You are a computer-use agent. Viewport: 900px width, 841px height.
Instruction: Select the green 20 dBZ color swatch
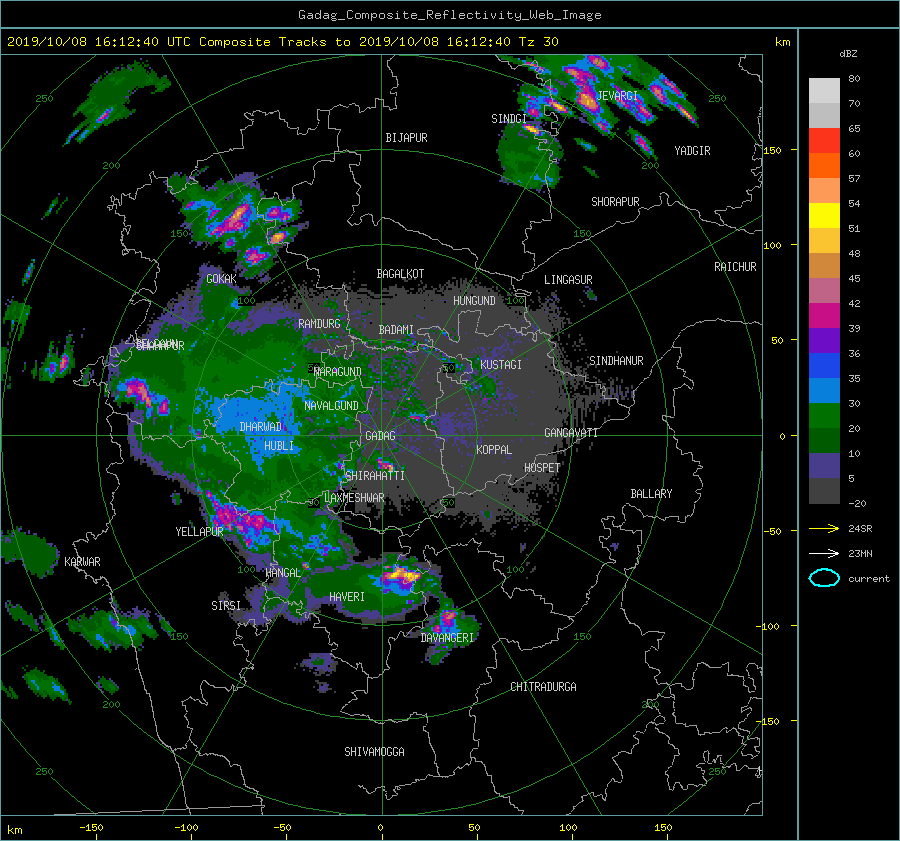[x=824, y=416]
